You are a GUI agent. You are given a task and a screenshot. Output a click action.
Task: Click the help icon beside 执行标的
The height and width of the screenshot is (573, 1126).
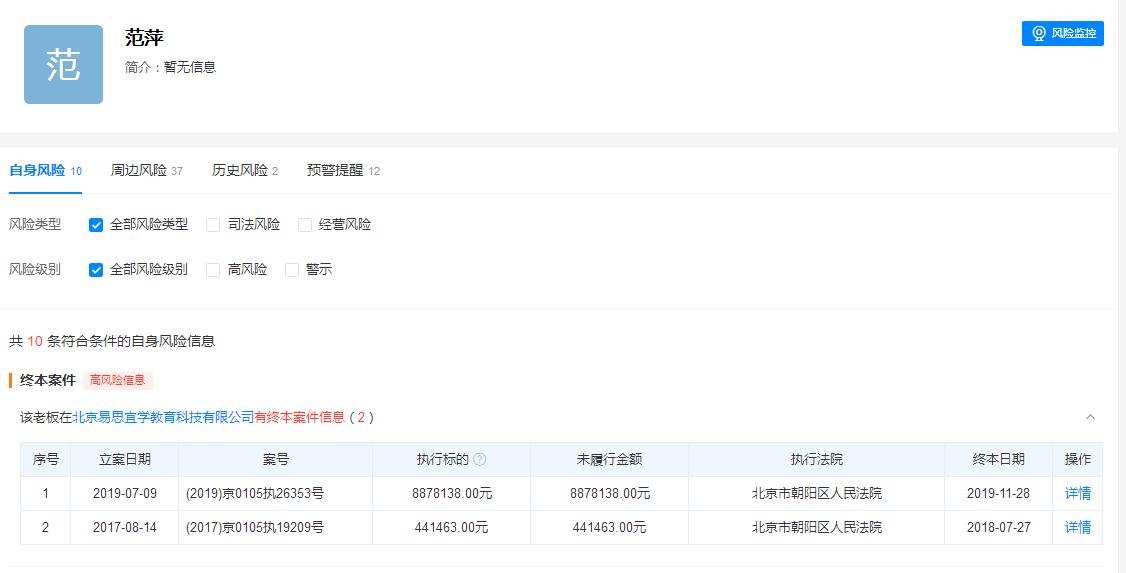(480, 460)
